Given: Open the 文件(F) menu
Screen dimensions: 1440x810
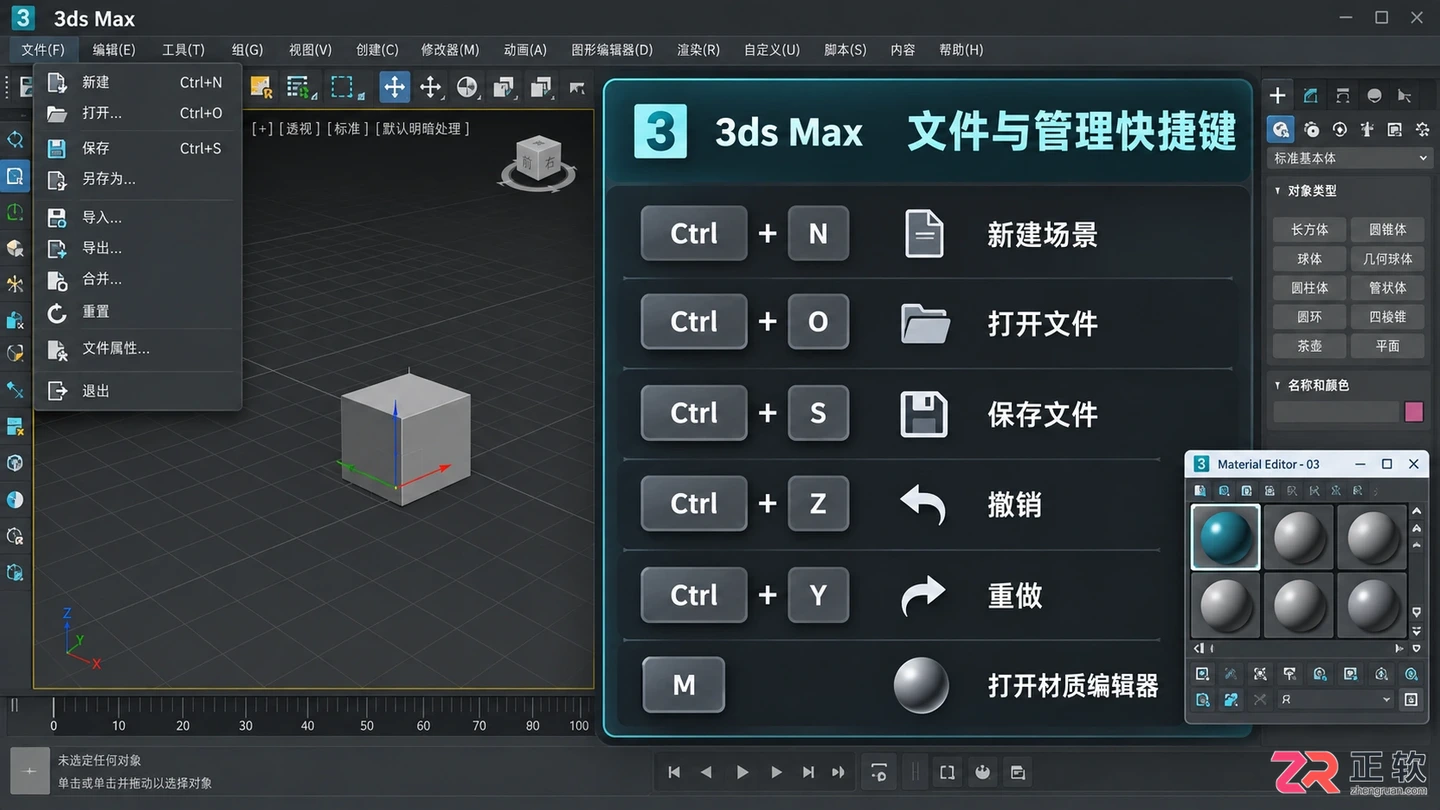Looking at the screenshot, I should [x=43, y=49].
